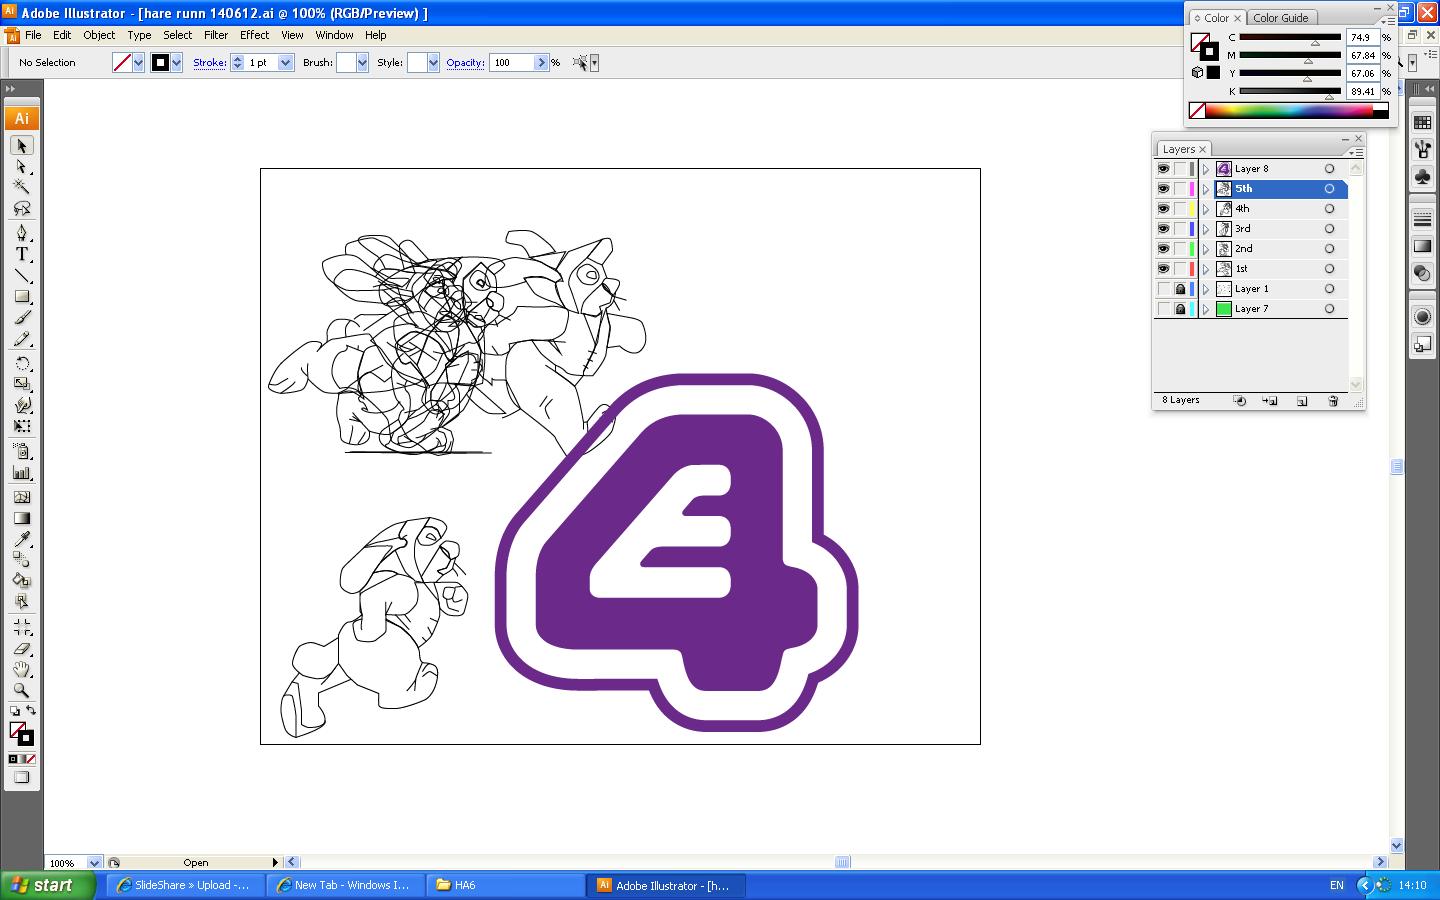Select the Direct Selection tool (white arrow)
This screenshot has height=900, width=1440.
tap(21, 167)
